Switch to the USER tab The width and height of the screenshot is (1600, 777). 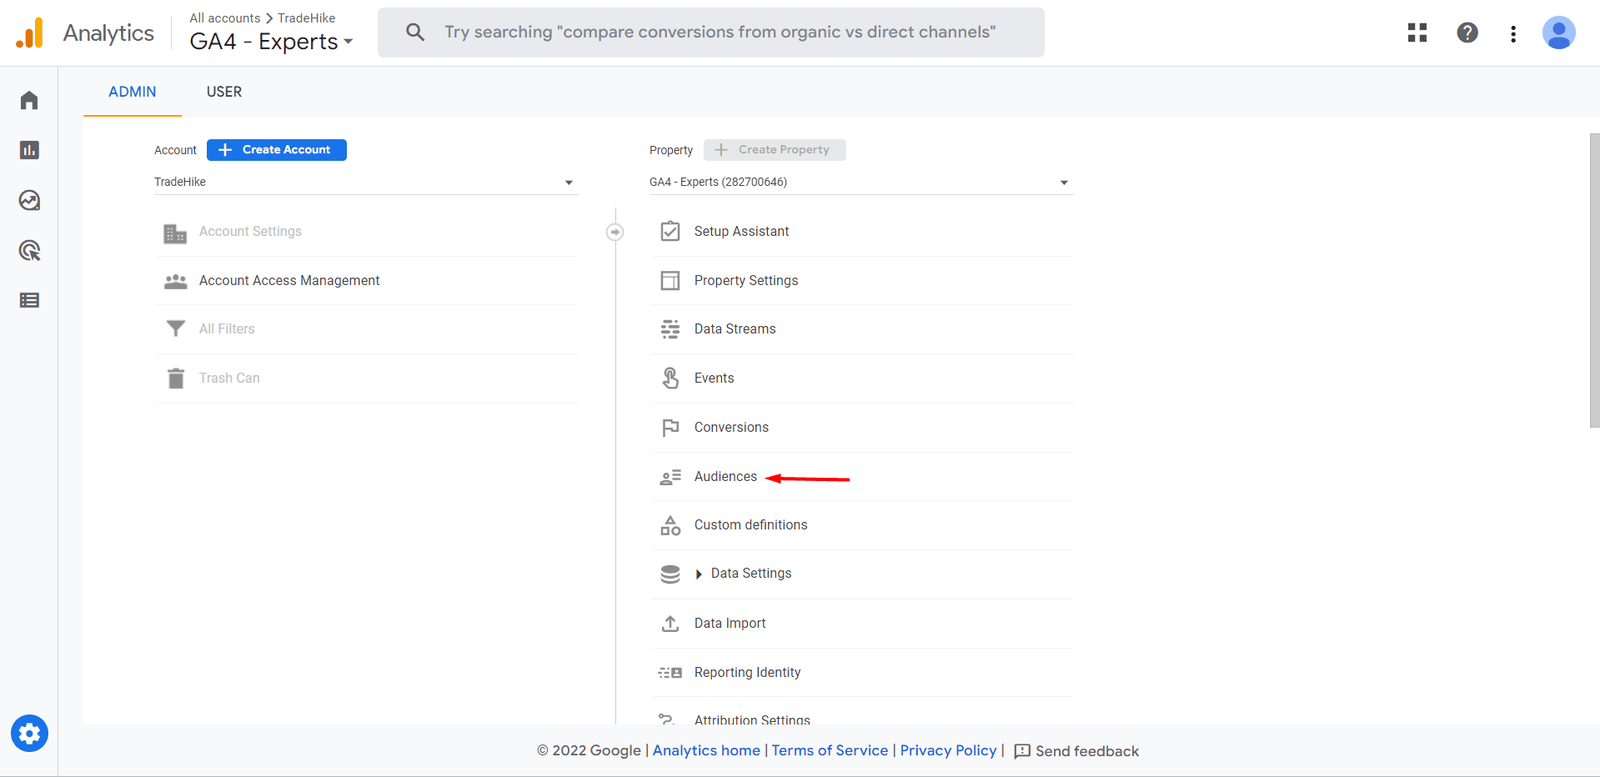pyautogui.click(x=224, y=92)
